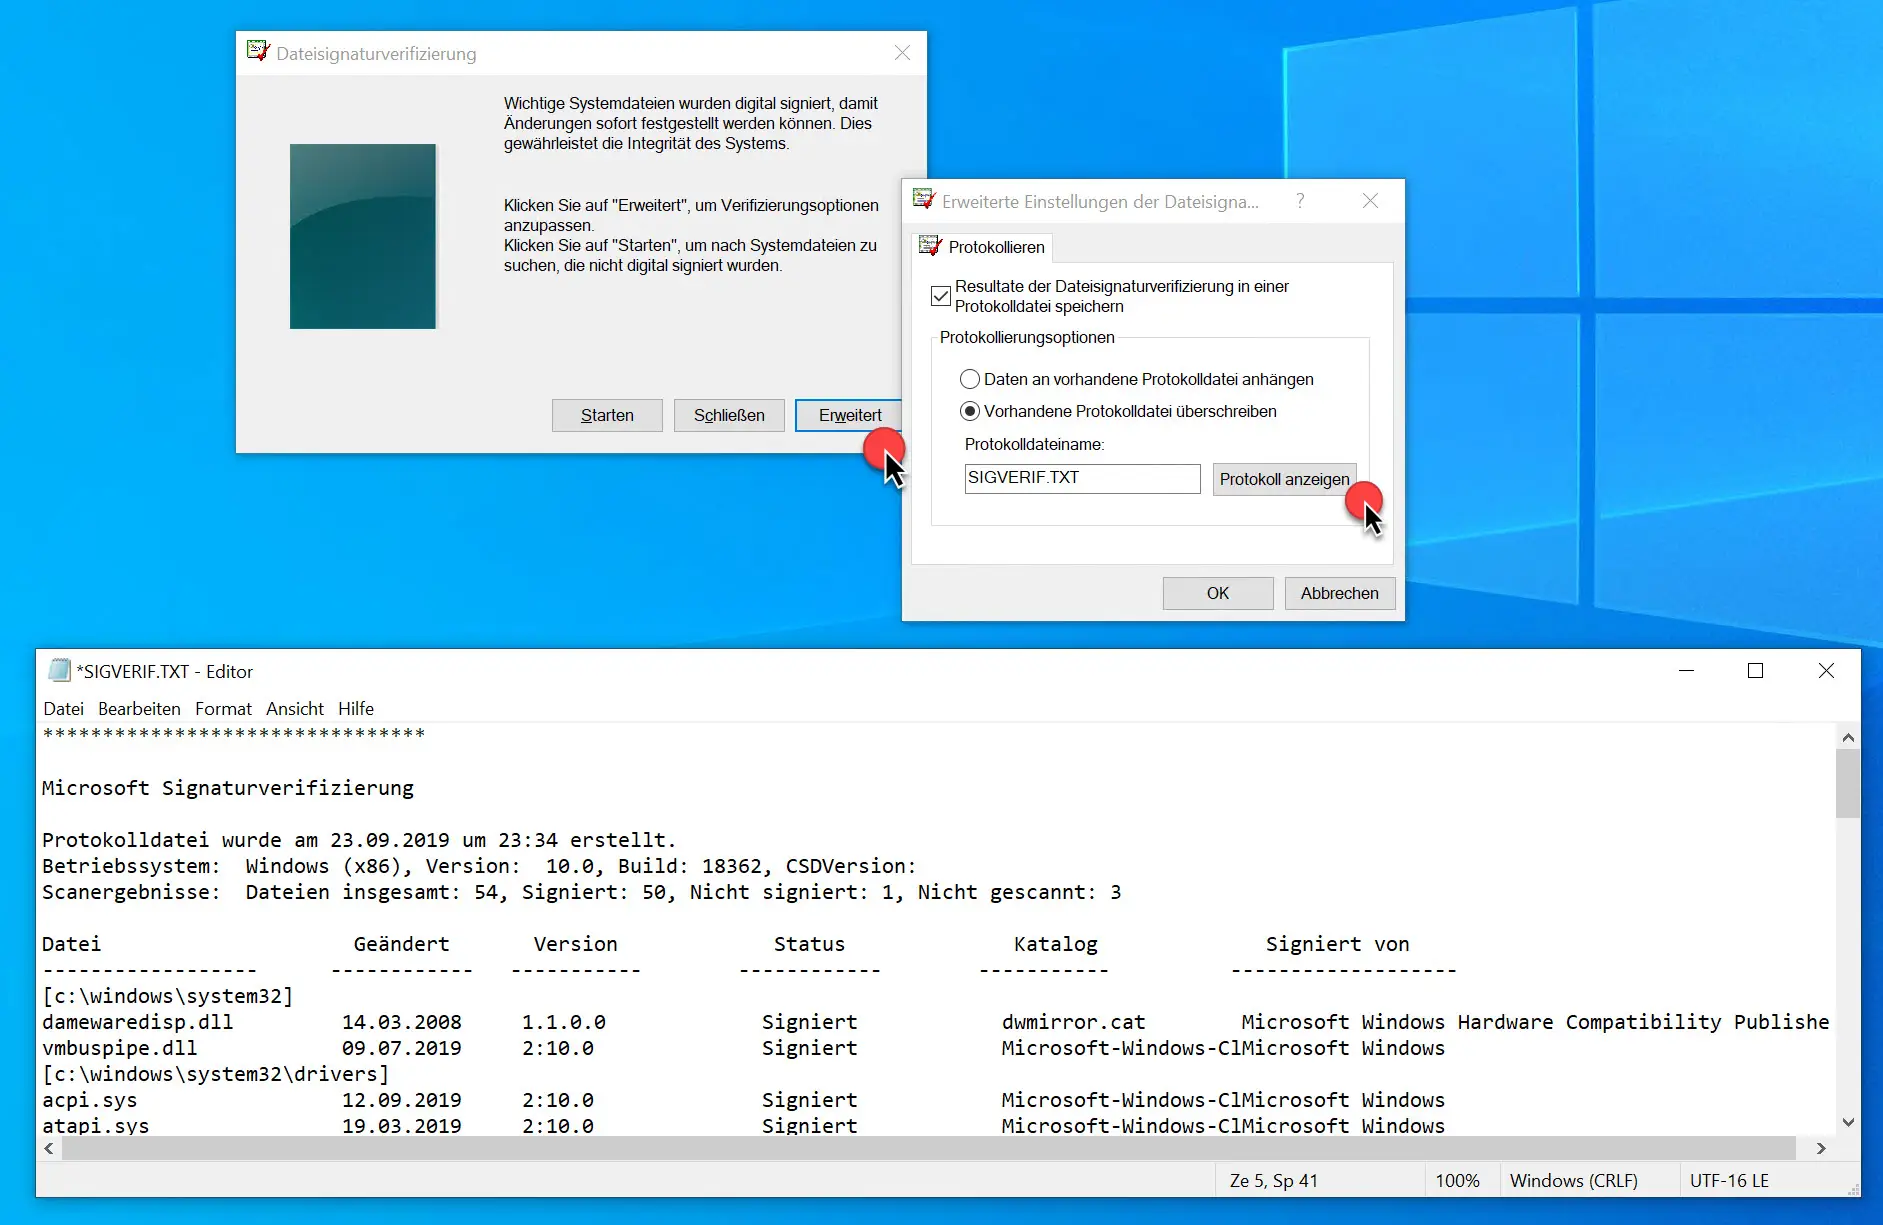Select "Daten an vorhandene Protokolldatei anhängen"
This screenshot has height=1225, width=1883.
point(970,378)
